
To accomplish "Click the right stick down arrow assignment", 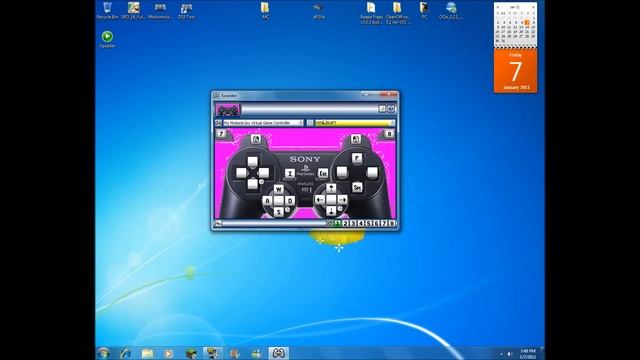I will click(331, 211).
